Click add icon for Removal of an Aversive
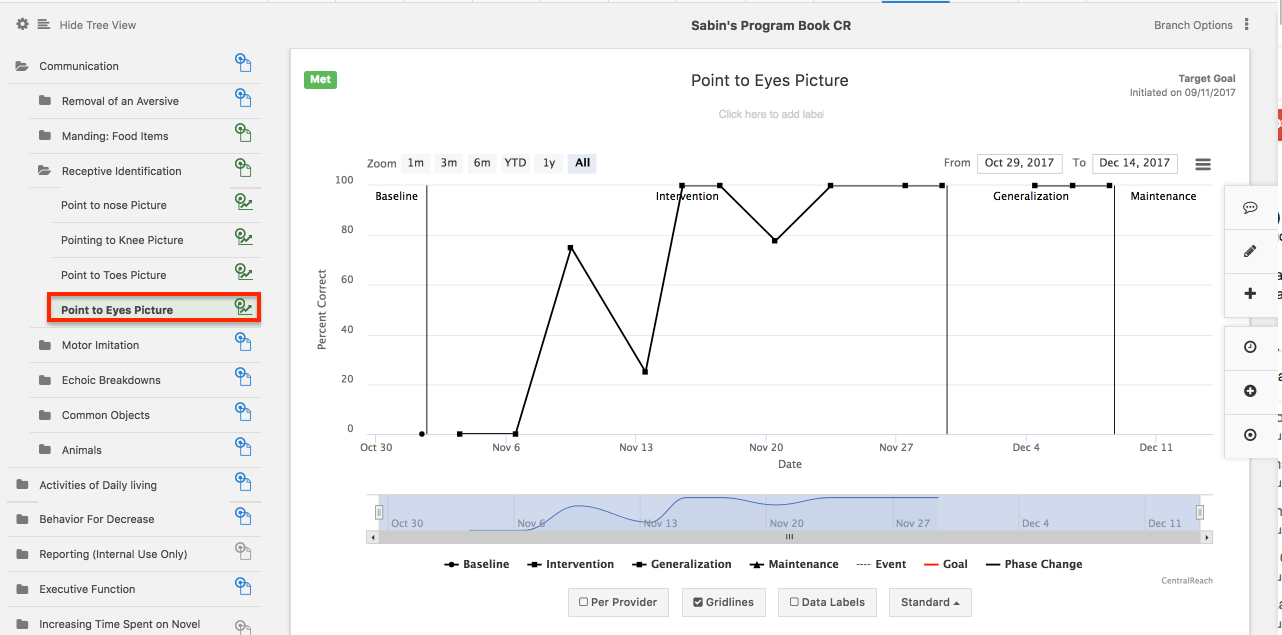Viewport: 1282px width, 635px height. pos(242,98)
